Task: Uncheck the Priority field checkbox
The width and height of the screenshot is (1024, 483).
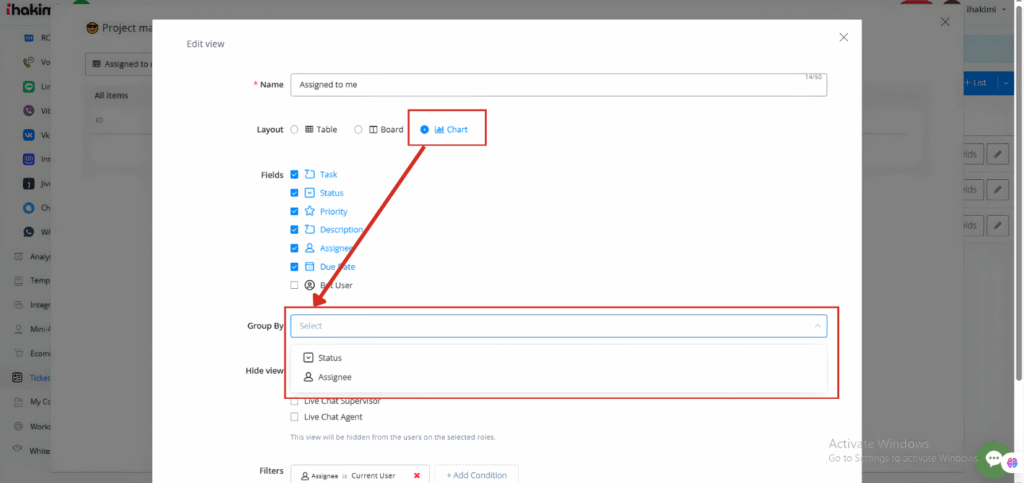Action: [294, 212]
